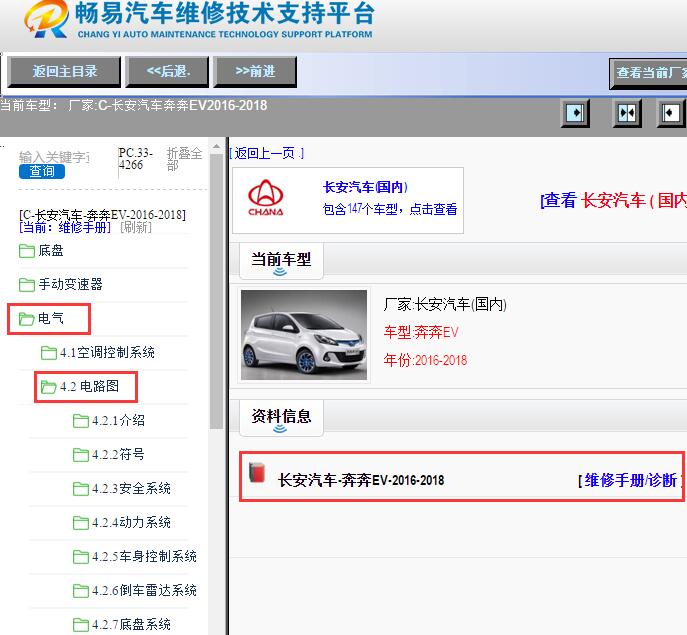Select 4.2 电路图 tree label
687x635 pixels.
point(89,387)
